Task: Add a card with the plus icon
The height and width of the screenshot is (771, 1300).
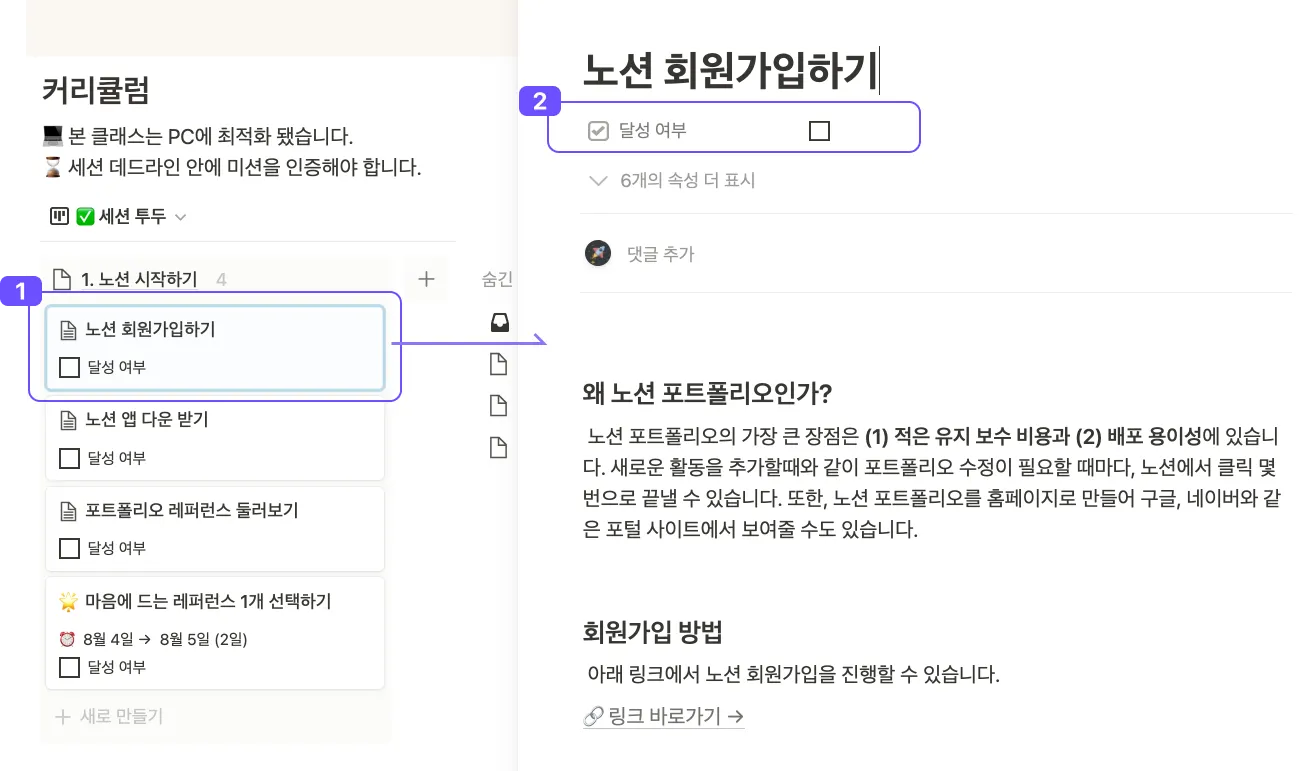Action: 426,279
